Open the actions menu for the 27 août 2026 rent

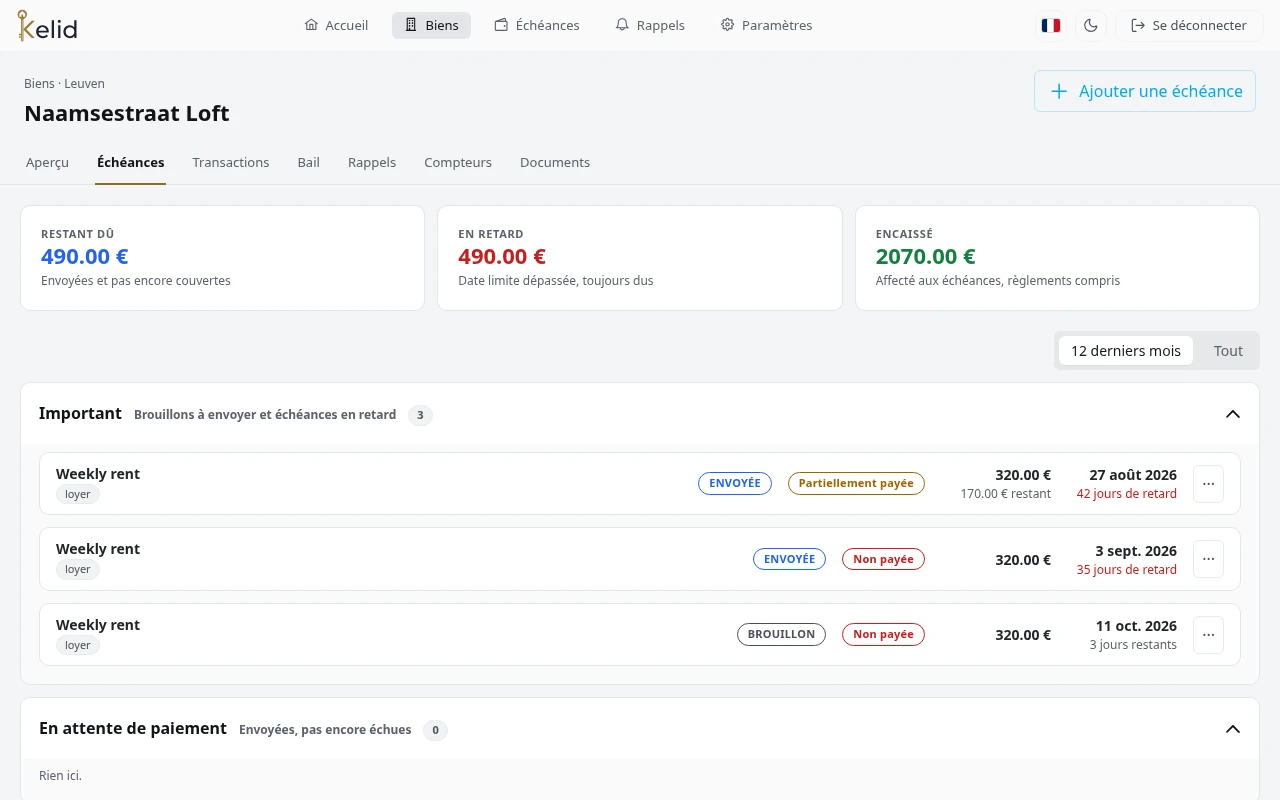[x=1208, y=484]
